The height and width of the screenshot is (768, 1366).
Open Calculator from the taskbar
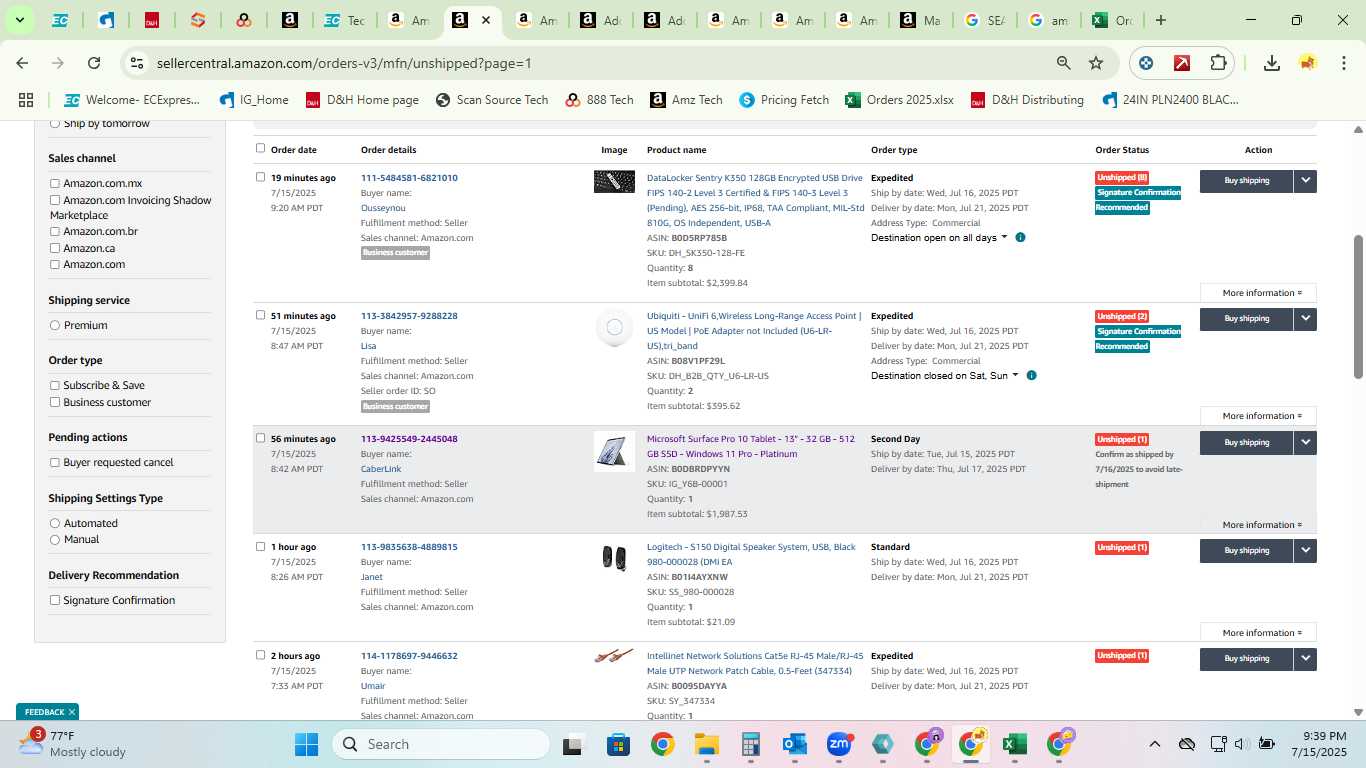(x=751, y=744)
